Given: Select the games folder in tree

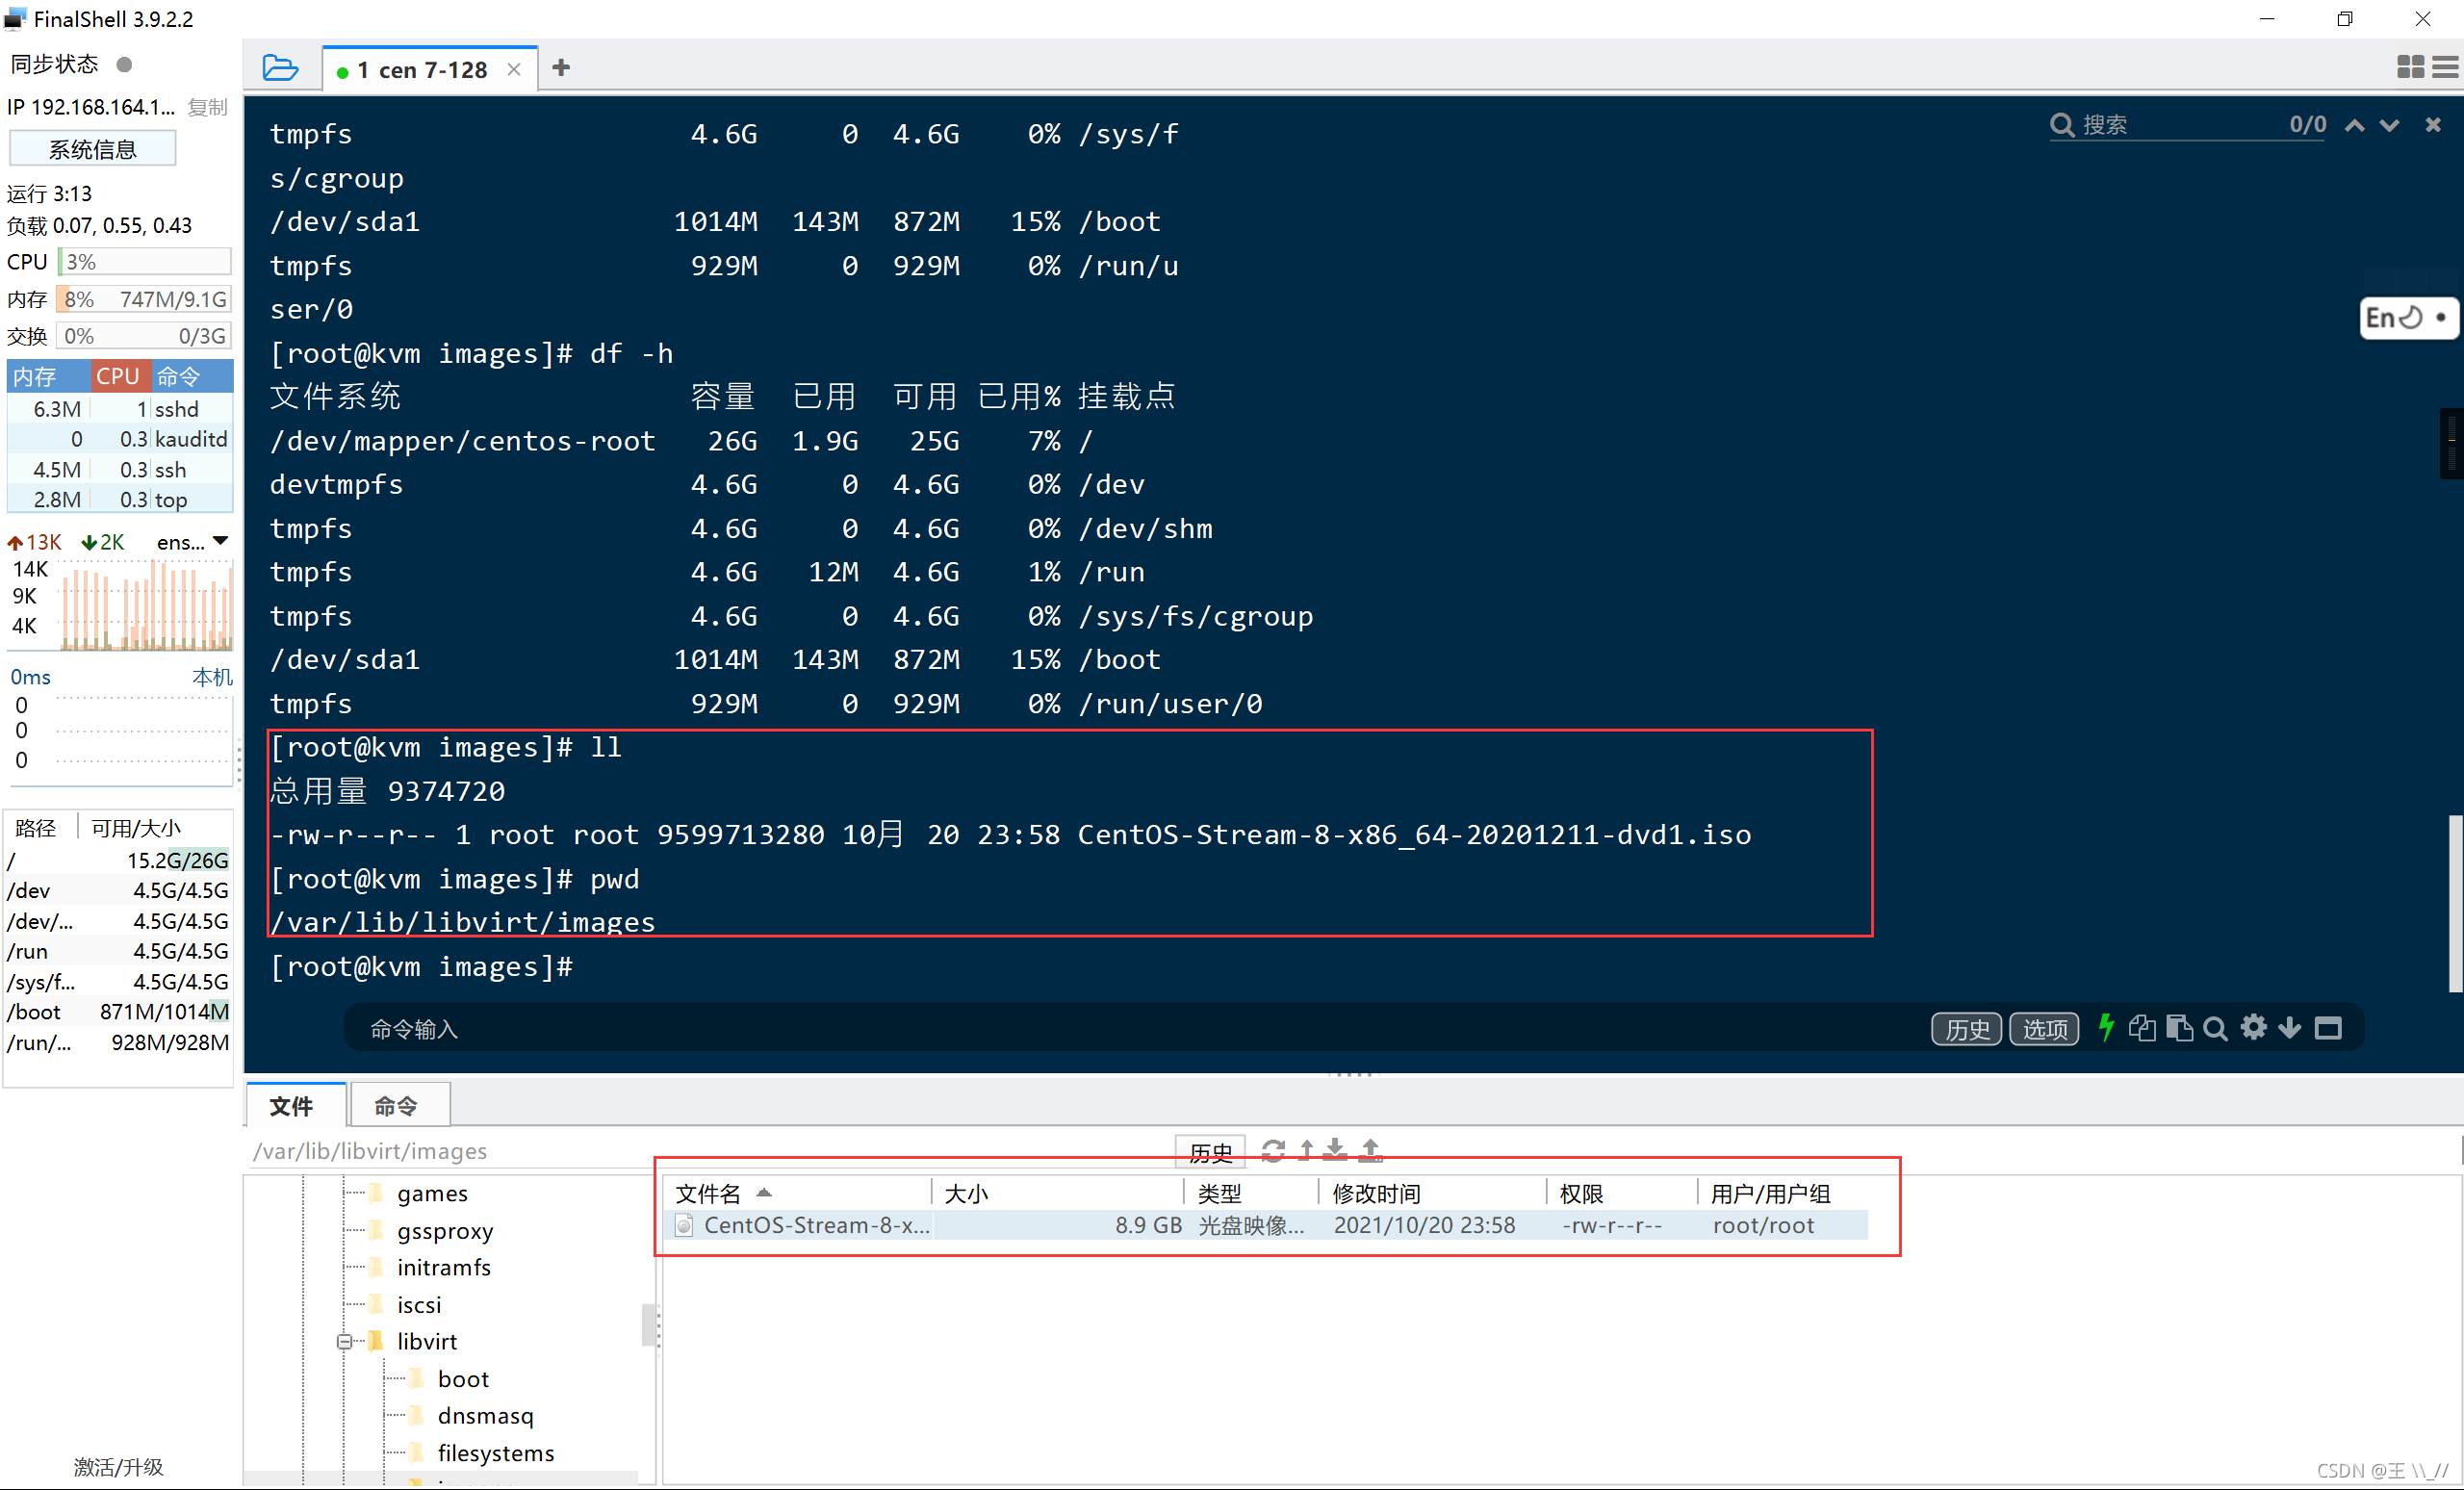Looking at the screenshot, I should click(432, 1193).
